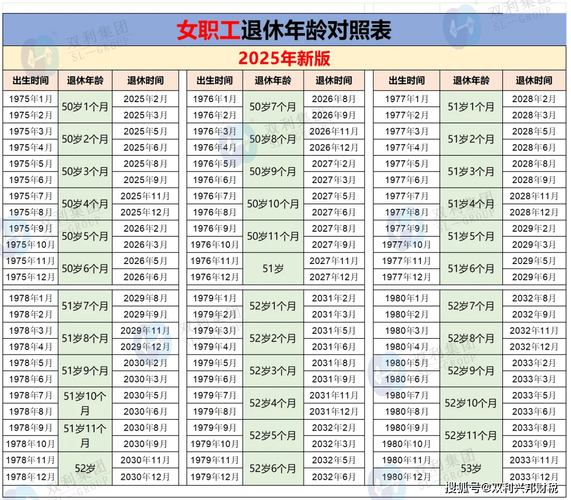Image resolution: width=571 pixels, height=500 pixels.
Task: Click the 53岁 retirement age cell
Action: point(471,468)
